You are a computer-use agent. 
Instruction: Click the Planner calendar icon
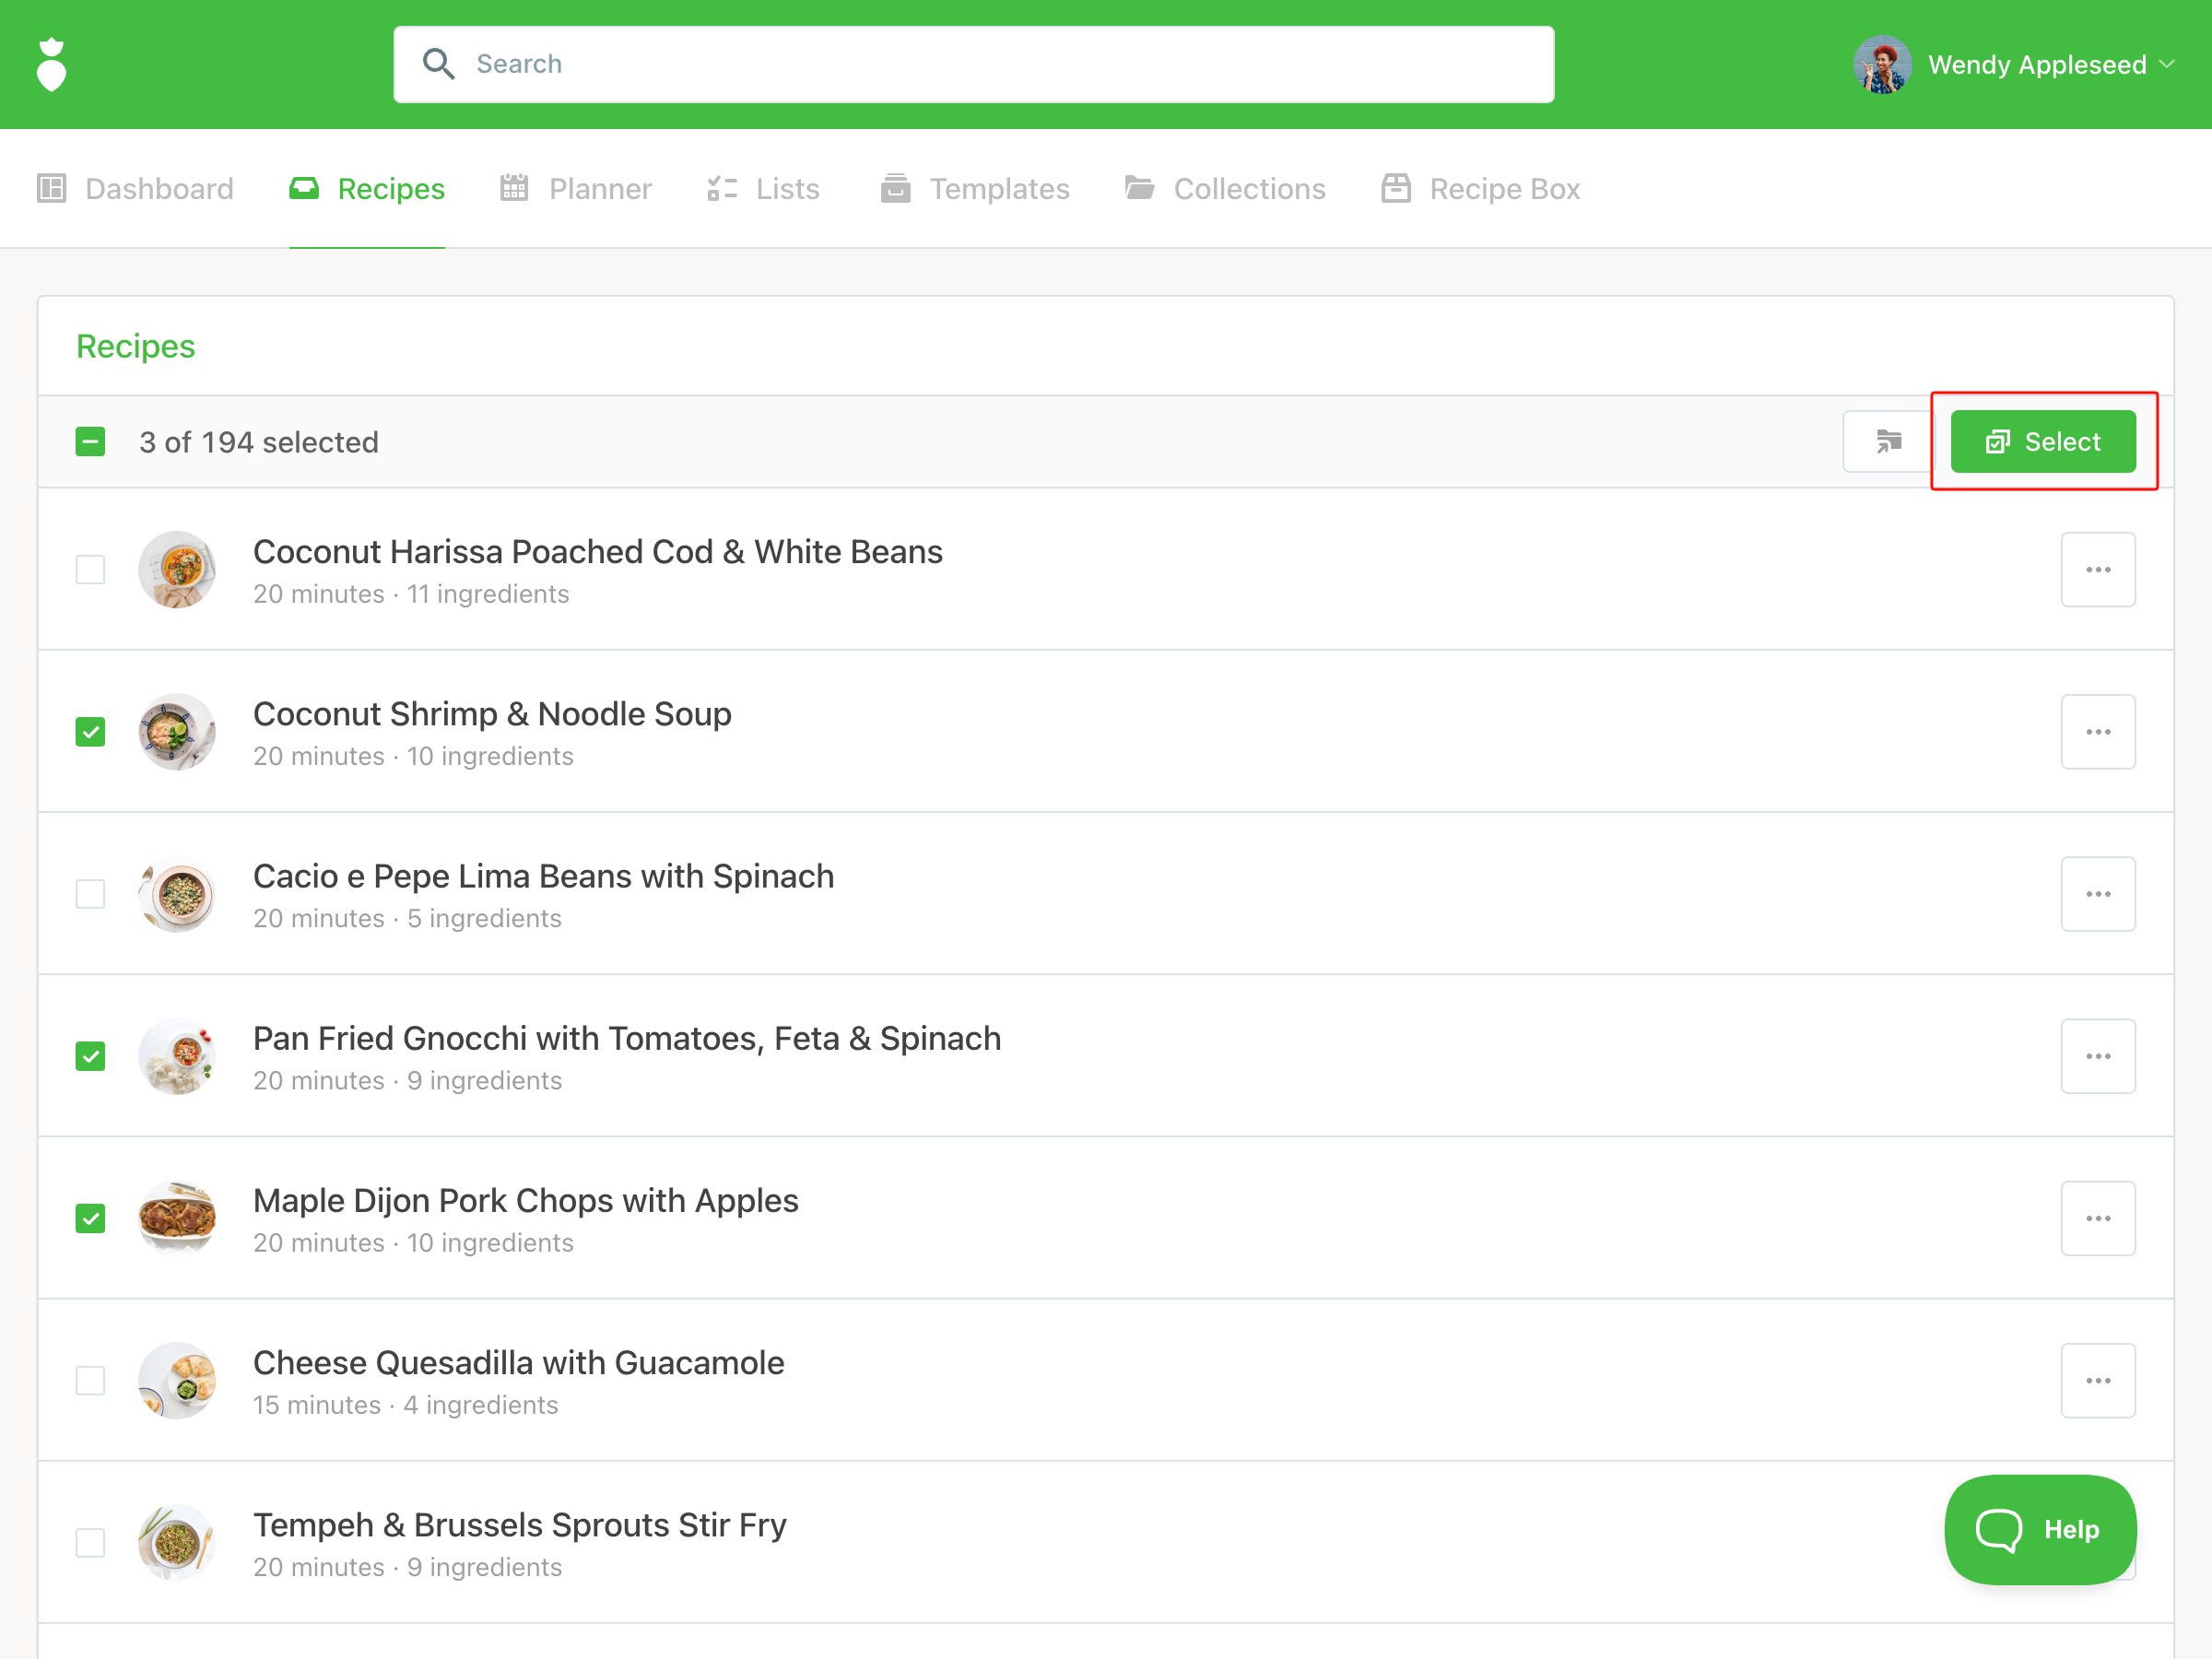(514, 188)
